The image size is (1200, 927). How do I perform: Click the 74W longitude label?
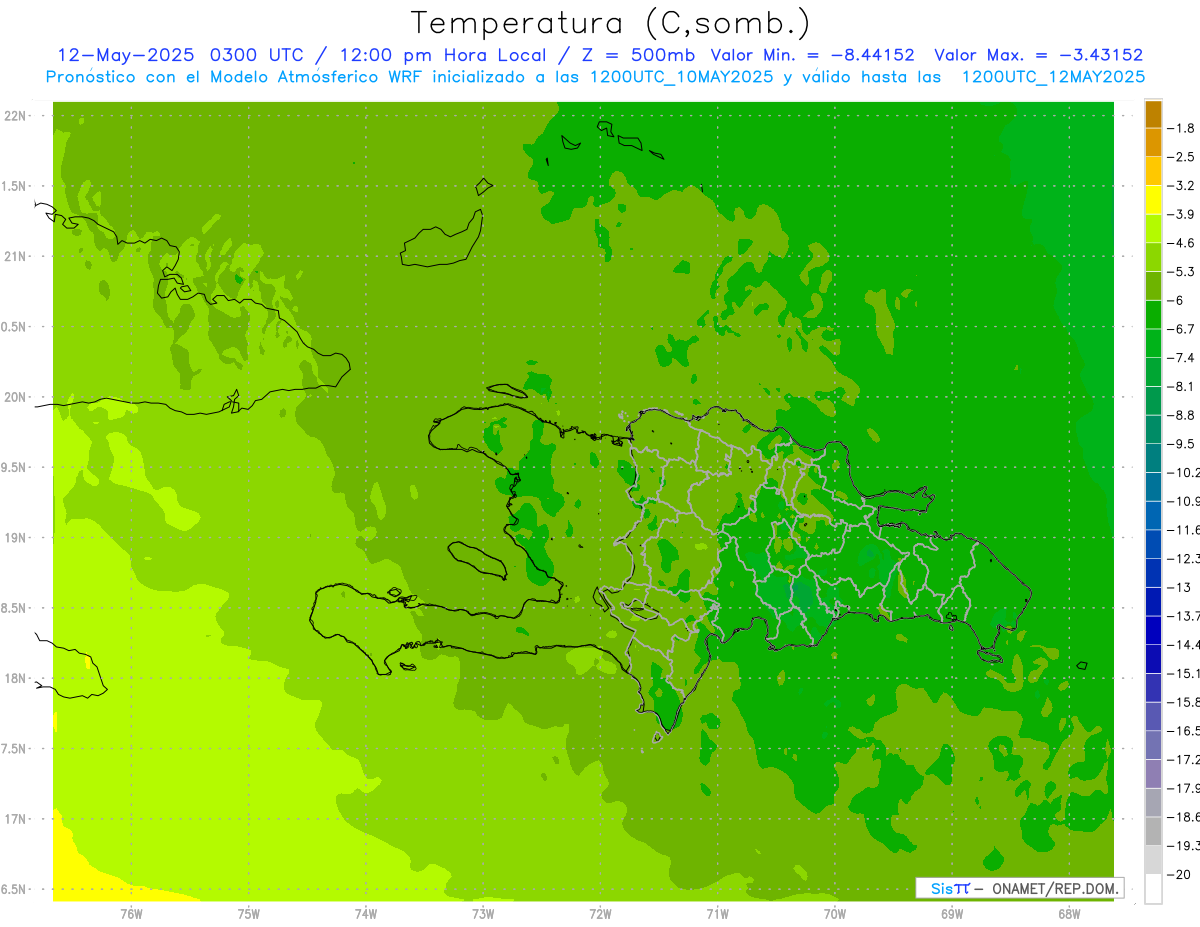point(366,913)
